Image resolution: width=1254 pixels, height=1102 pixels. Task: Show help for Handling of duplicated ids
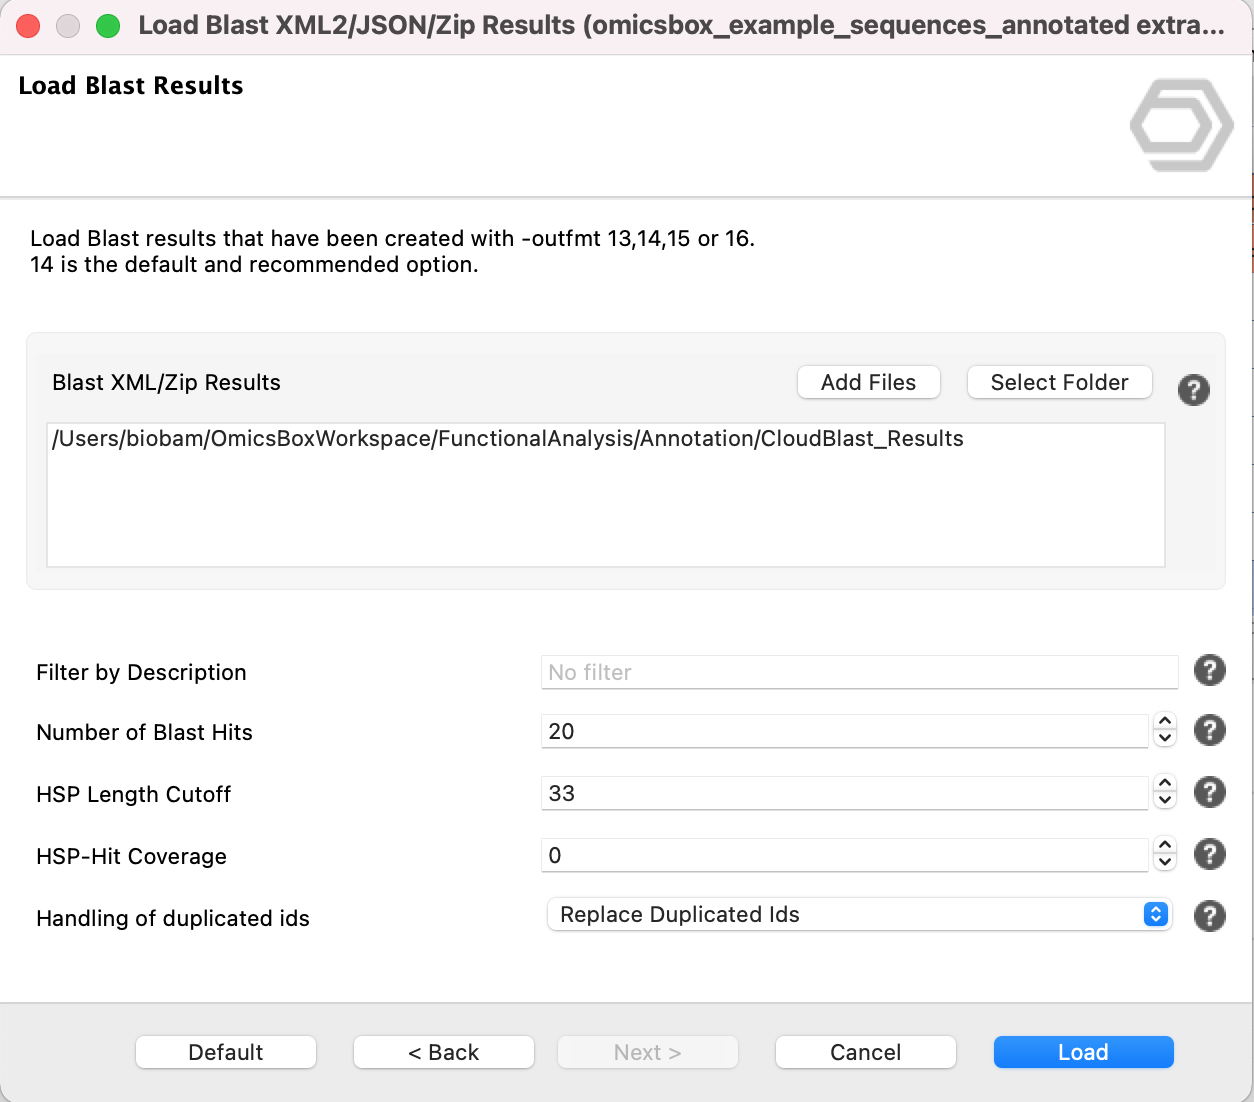point(1209,916)
